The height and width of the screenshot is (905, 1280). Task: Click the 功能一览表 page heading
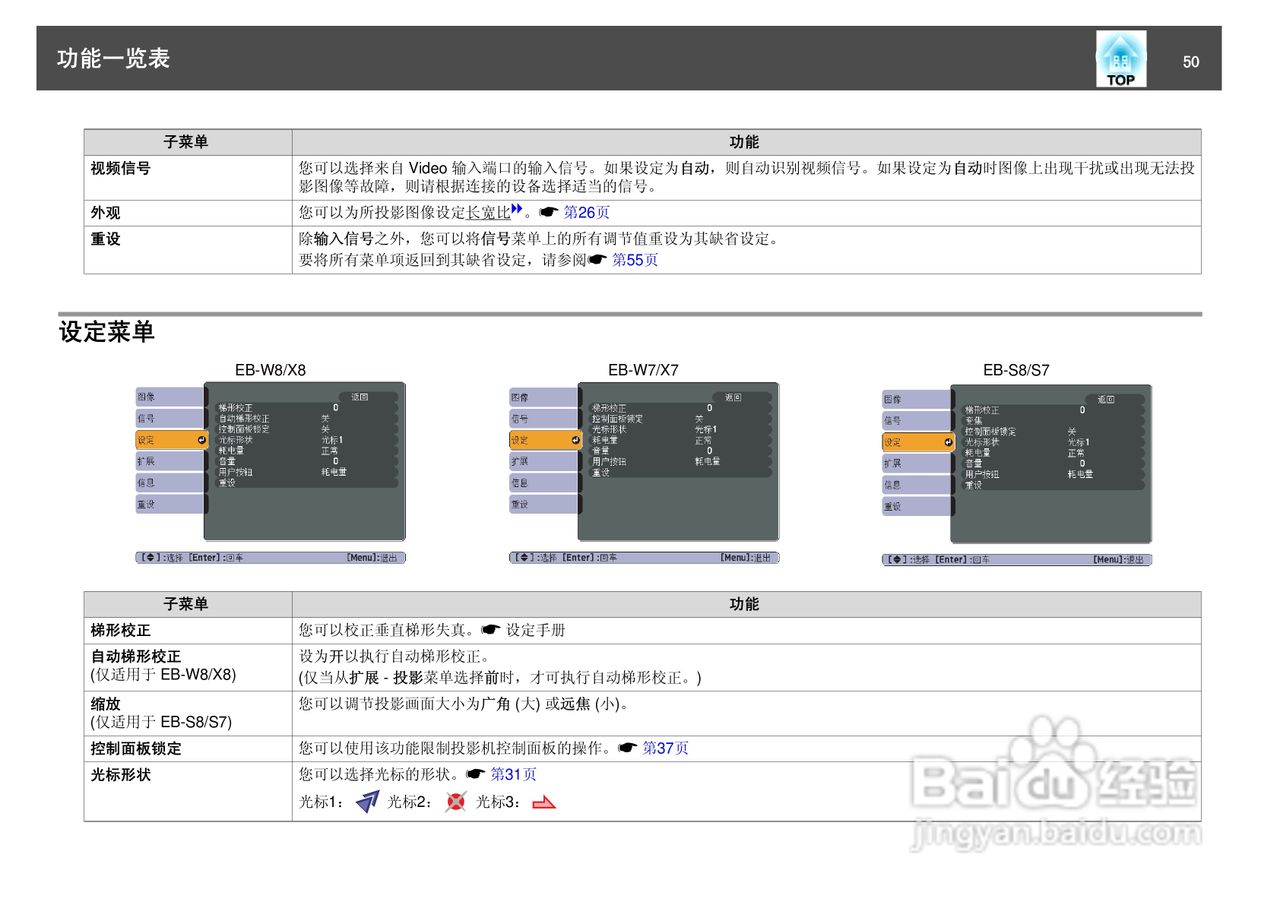tap(114, 58)
